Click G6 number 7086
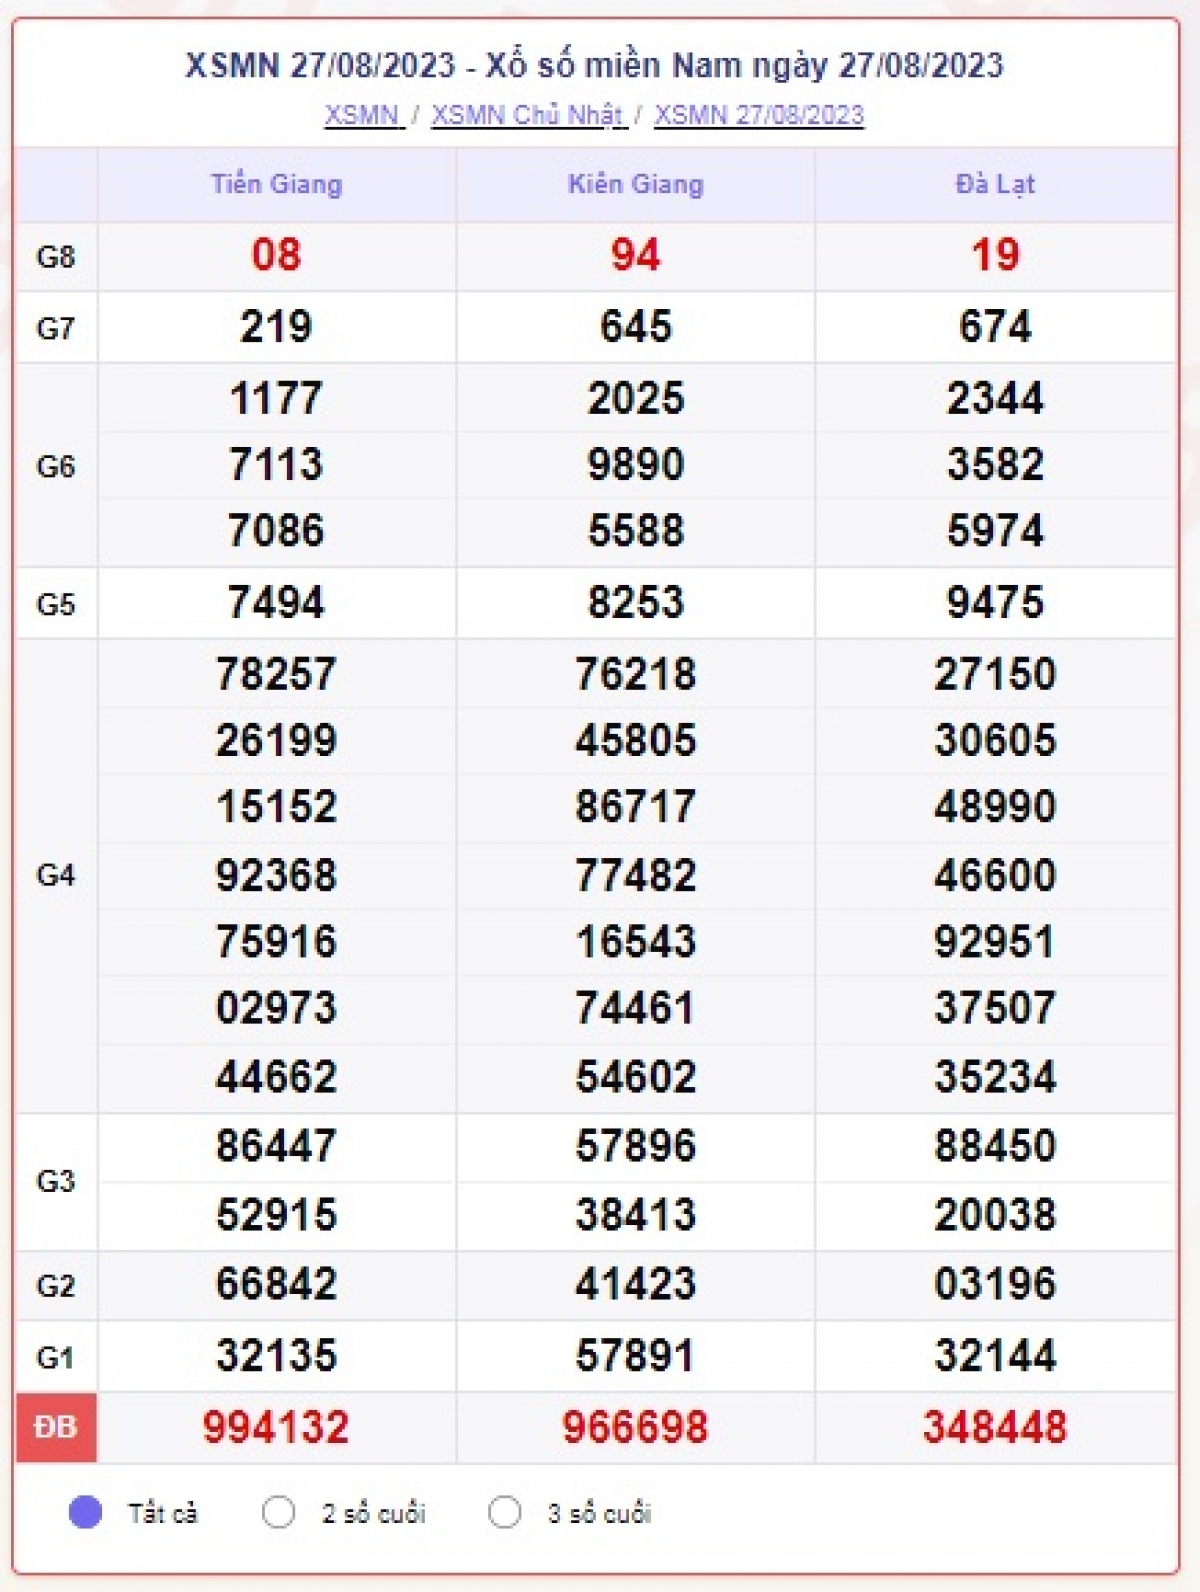The image size is (1200, 1592). click(x=276, y=530)
